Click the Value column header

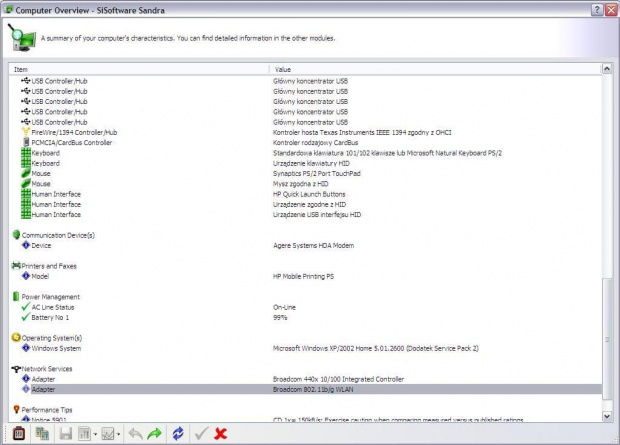point(435,69)
